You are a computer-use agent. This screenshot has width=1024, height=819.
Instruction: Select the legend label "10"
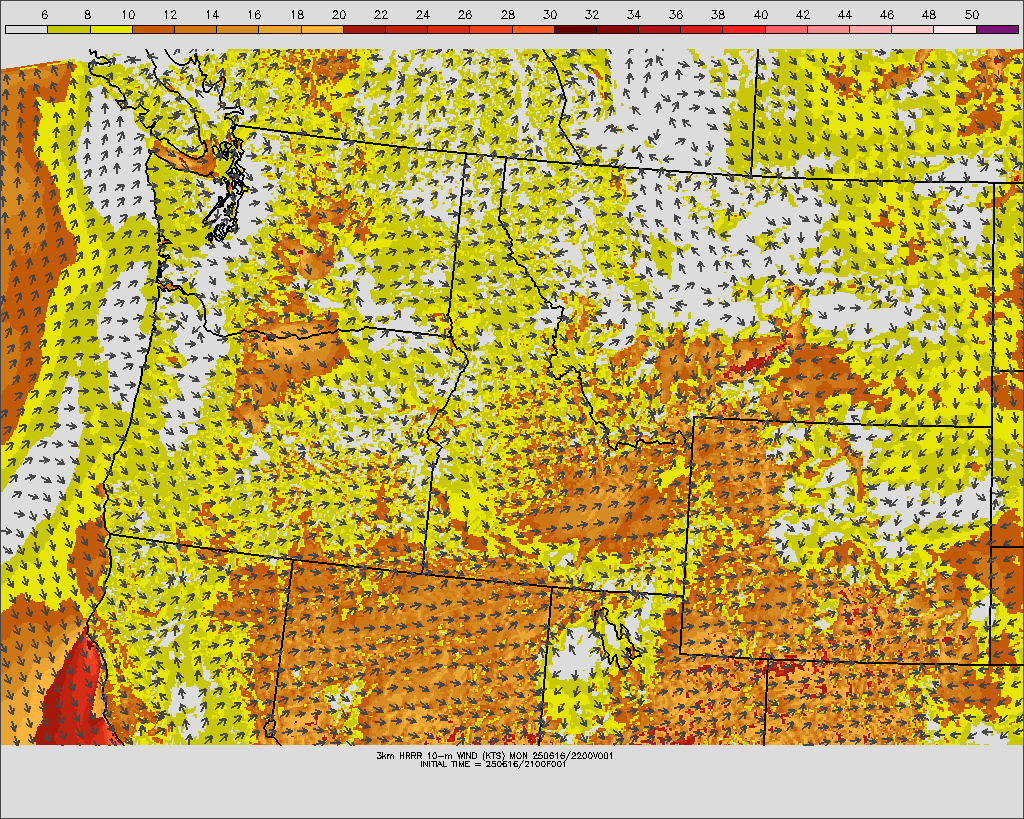[128, 14]
